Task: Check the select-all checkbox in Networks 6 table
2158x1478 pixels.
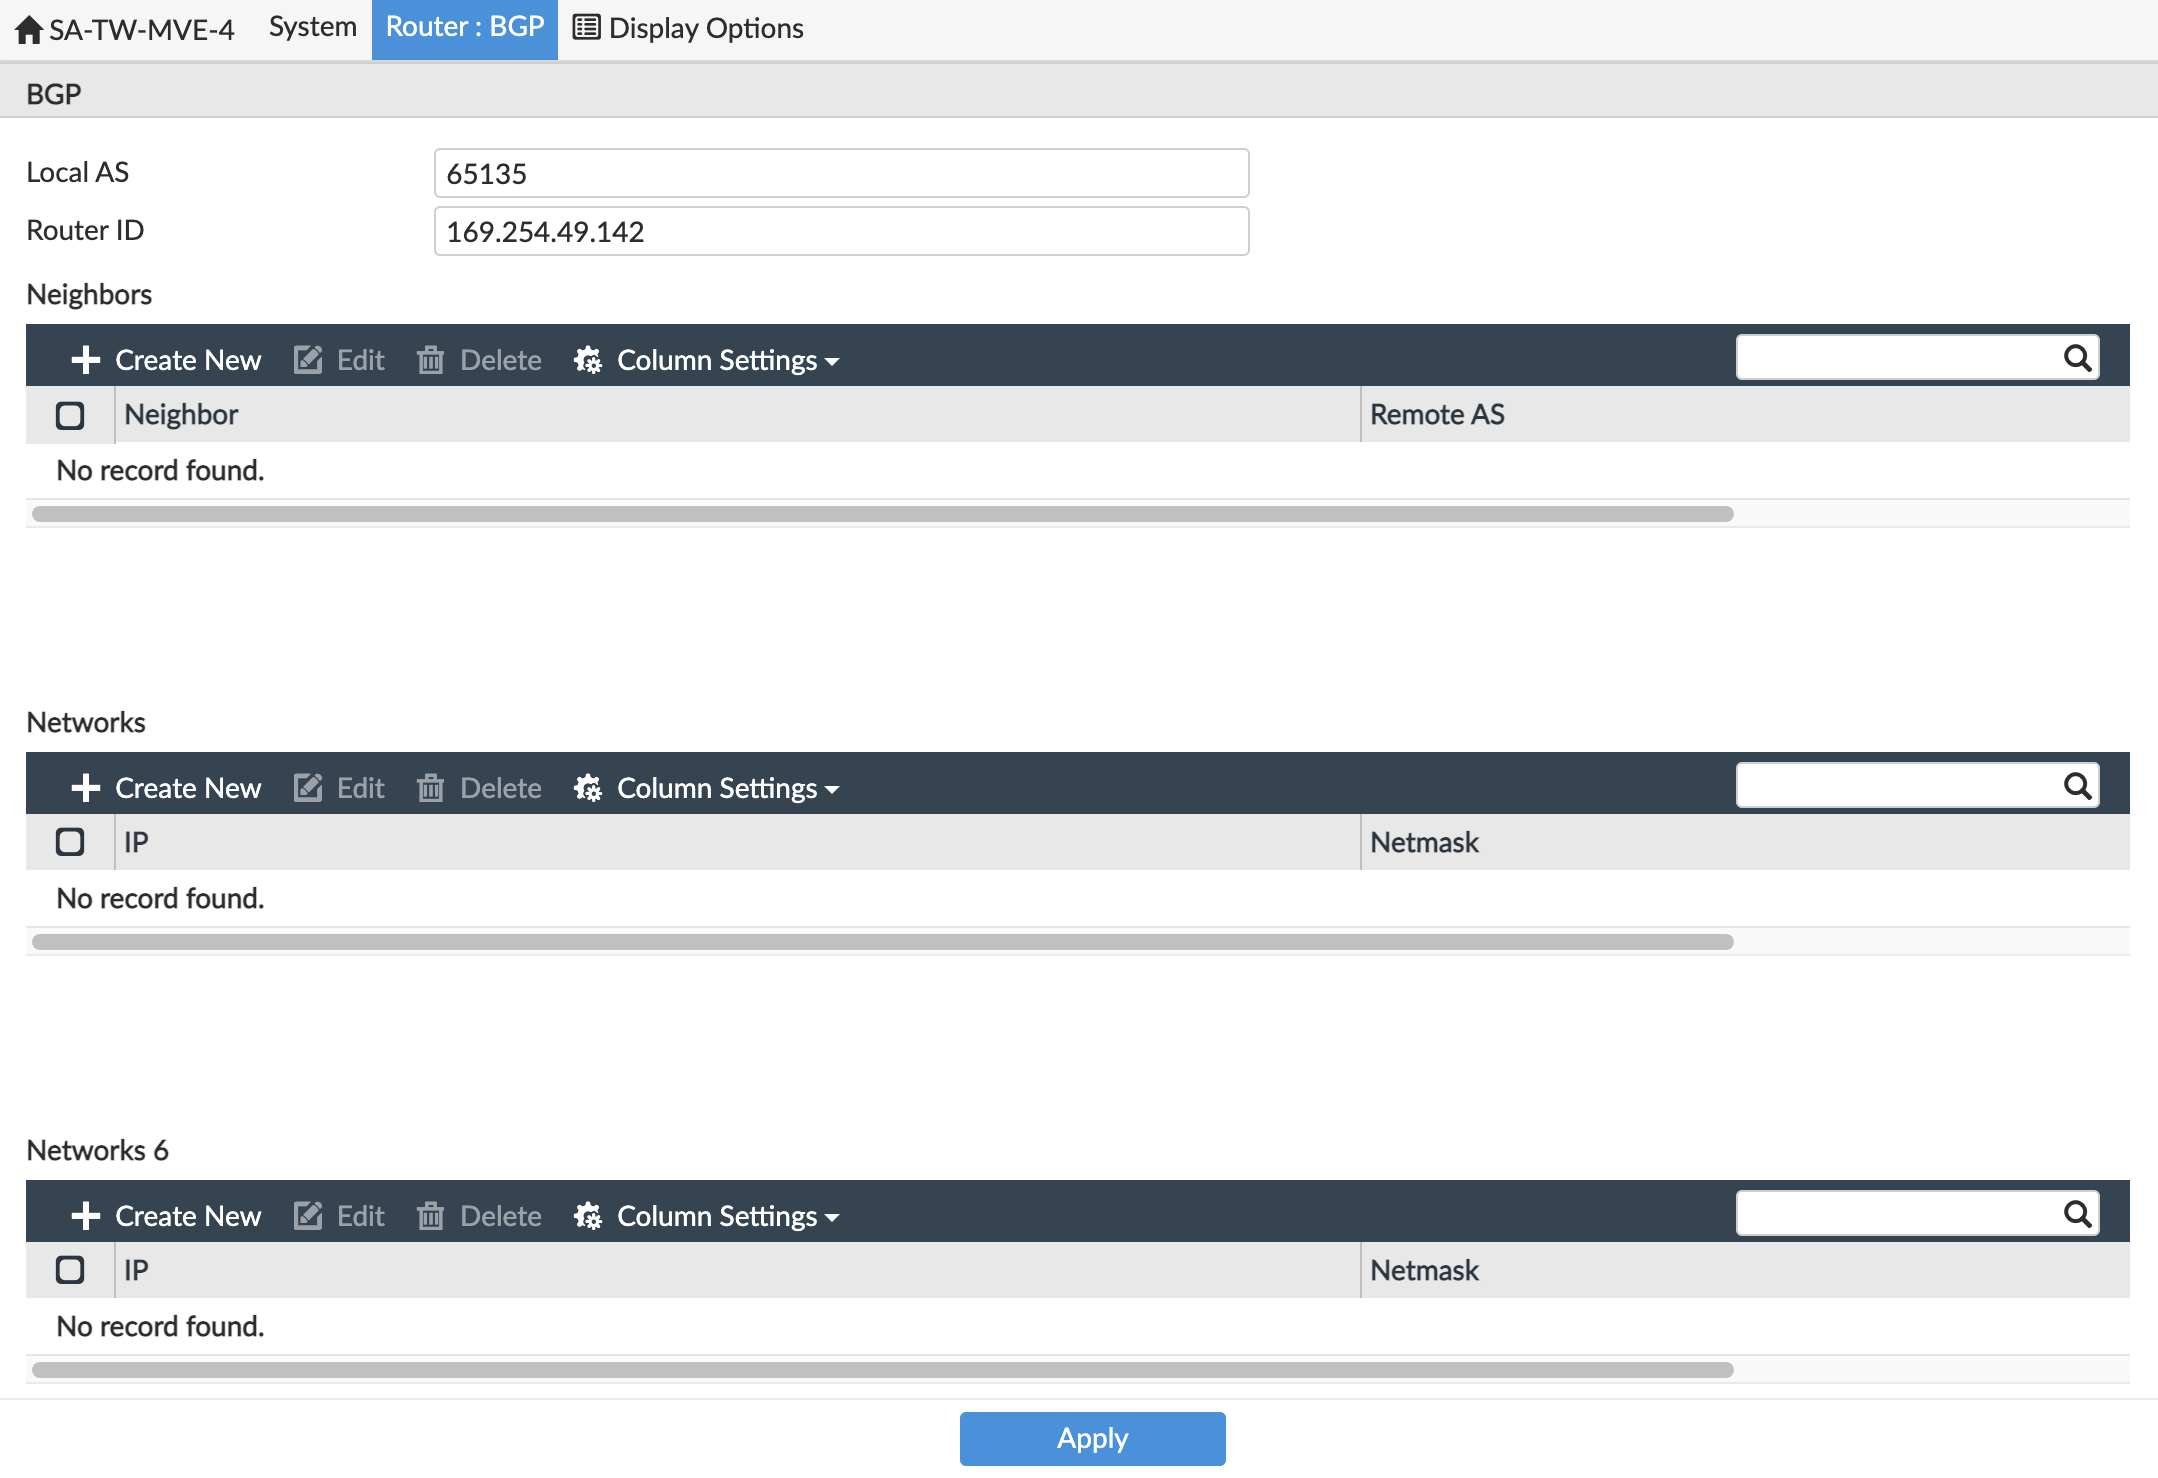Action: [x=69, y=1270]
